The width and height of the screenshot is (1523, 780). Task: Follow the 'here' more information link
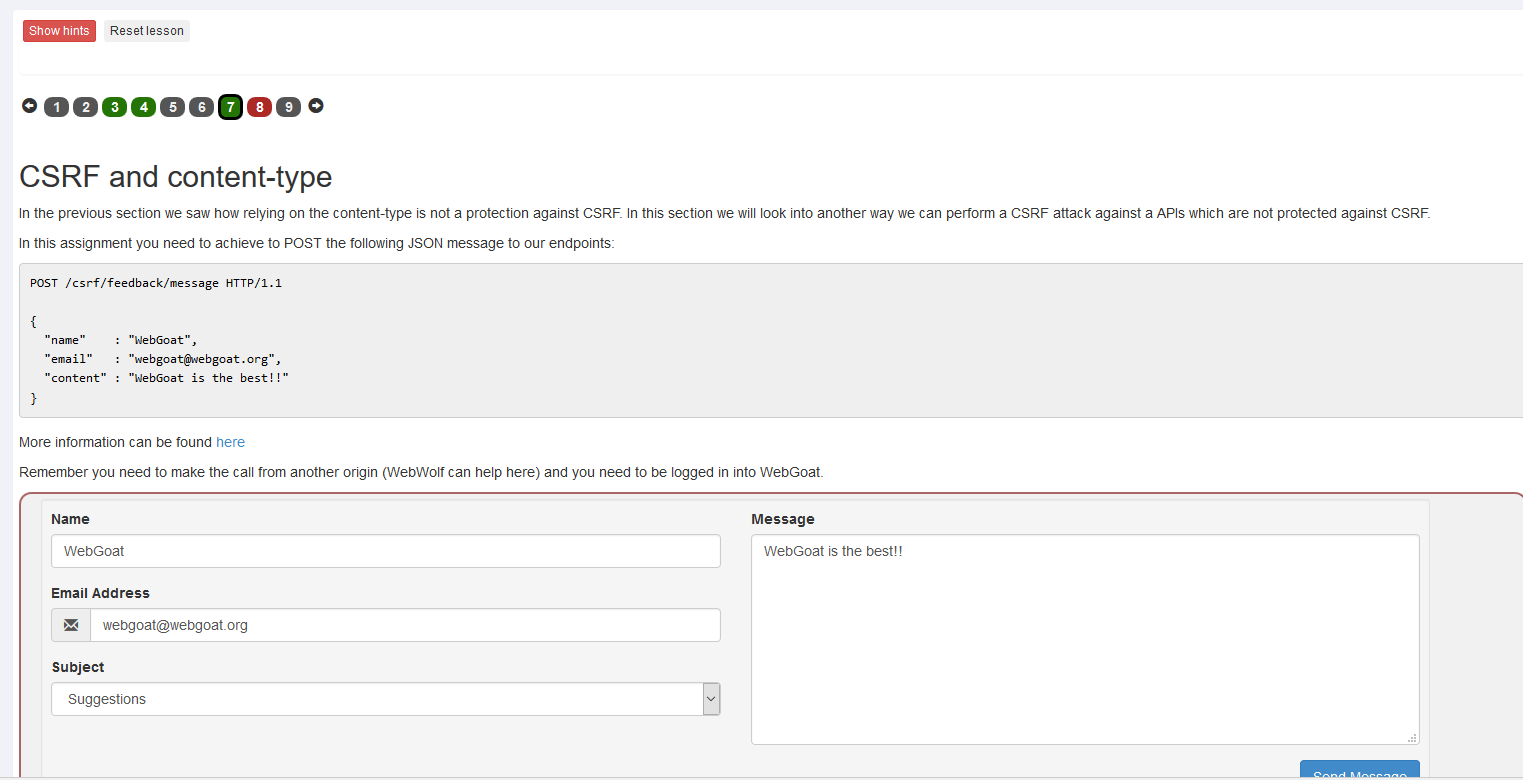click(x=230, y=442)
